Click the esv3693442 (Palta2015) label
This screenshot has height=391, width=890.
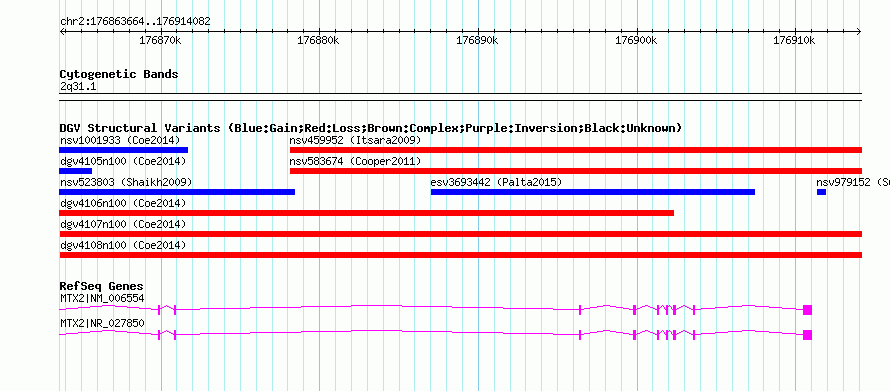tap(496, 182)
